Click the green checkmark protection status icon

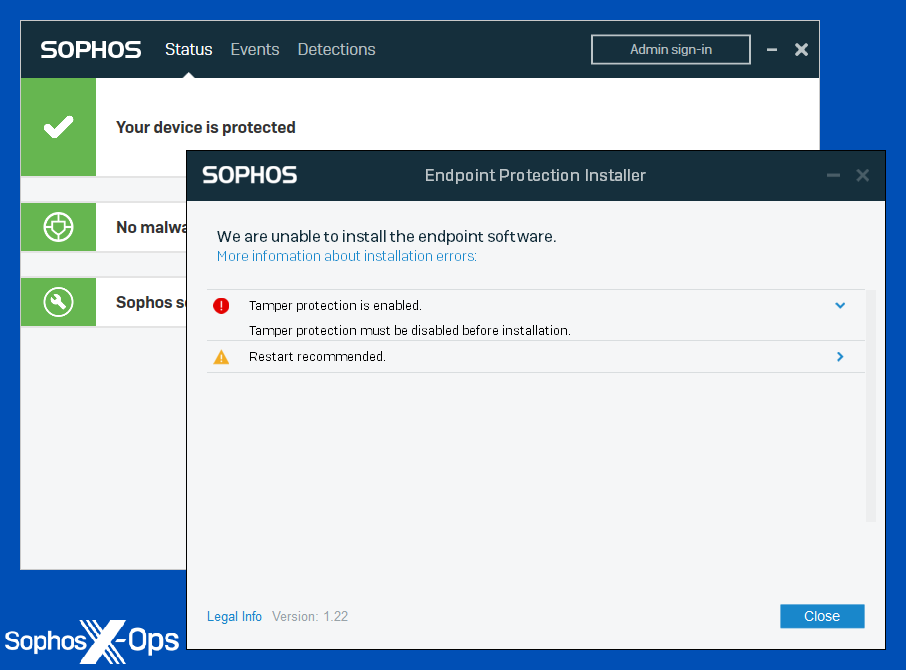pos(58,127)
